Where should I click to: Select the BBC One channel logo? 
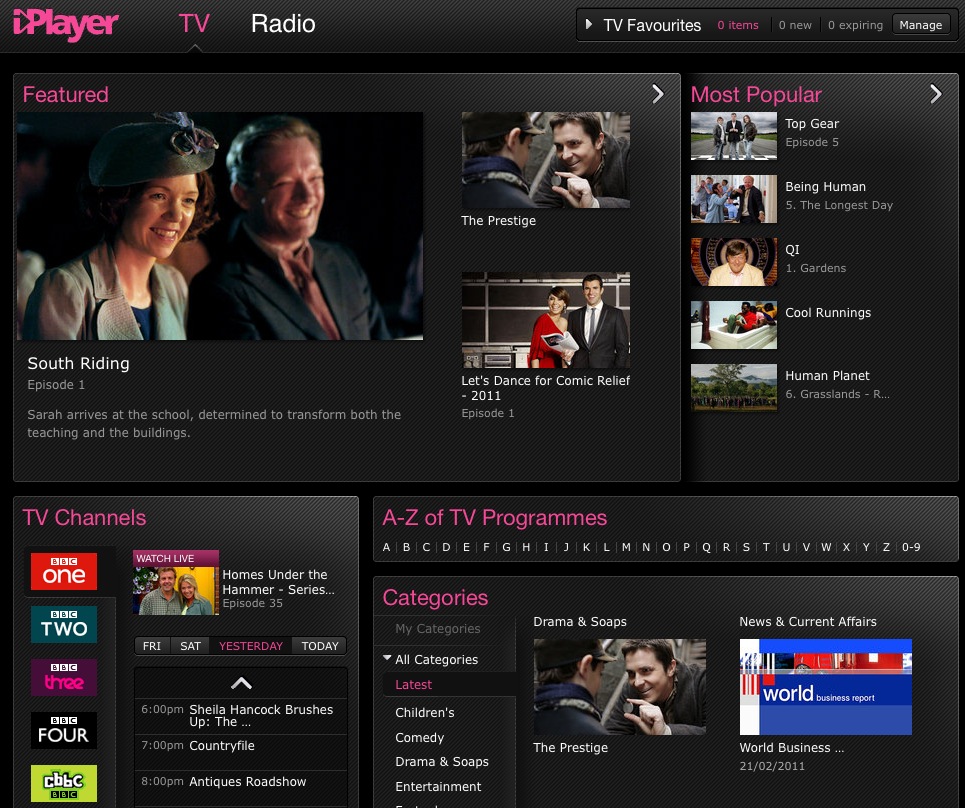pos(64,572)
